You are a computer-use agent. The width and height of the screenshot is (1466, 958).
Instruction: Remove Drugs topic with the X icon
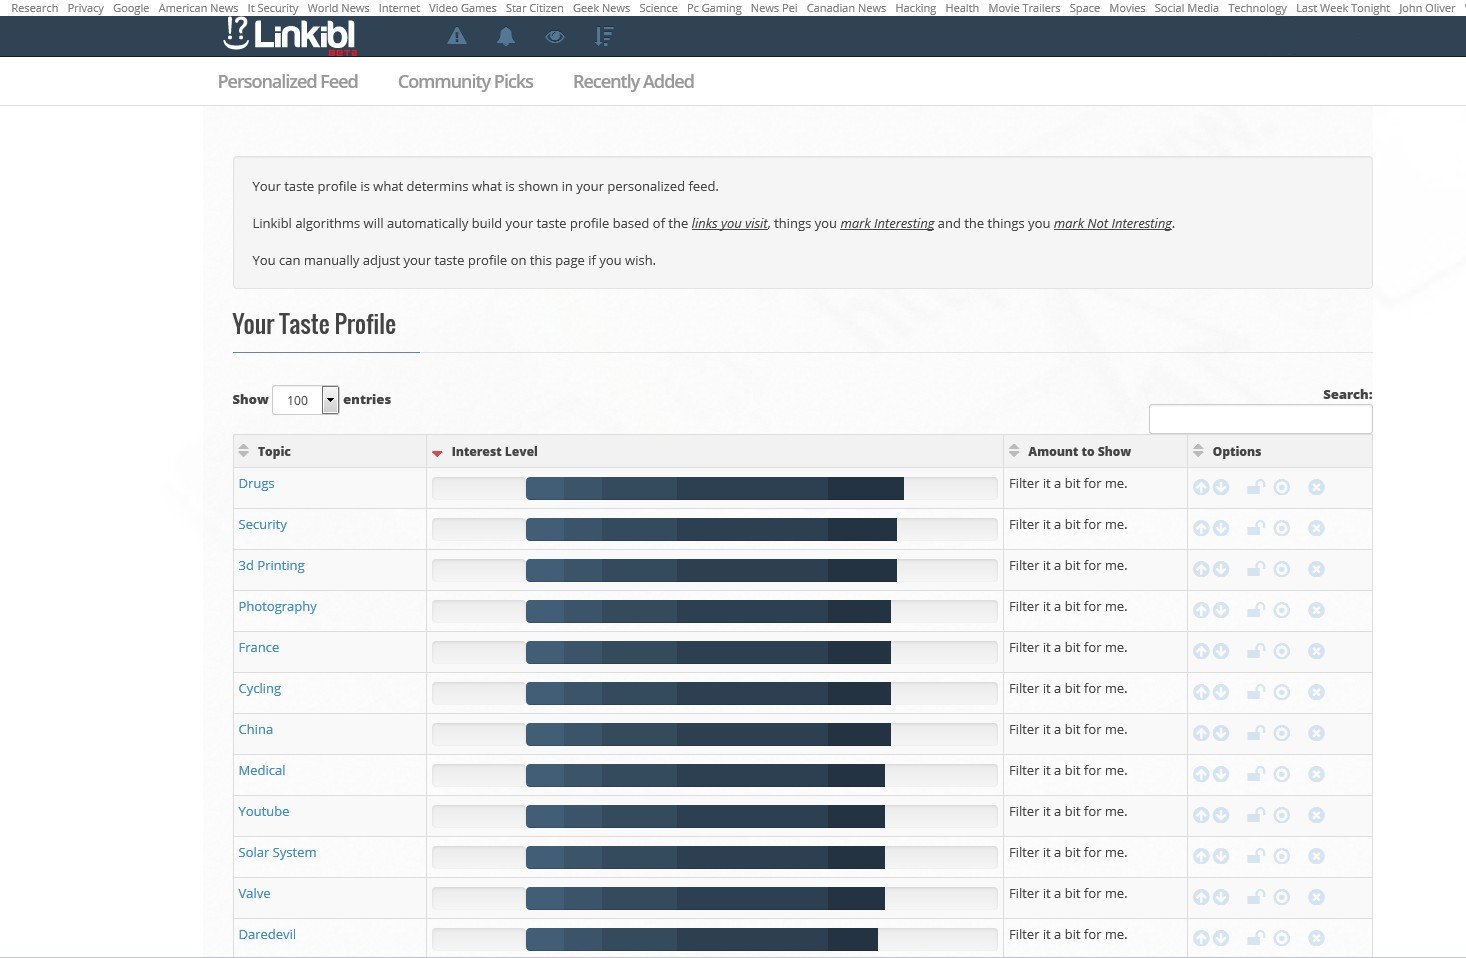(x=1316, y=487)
